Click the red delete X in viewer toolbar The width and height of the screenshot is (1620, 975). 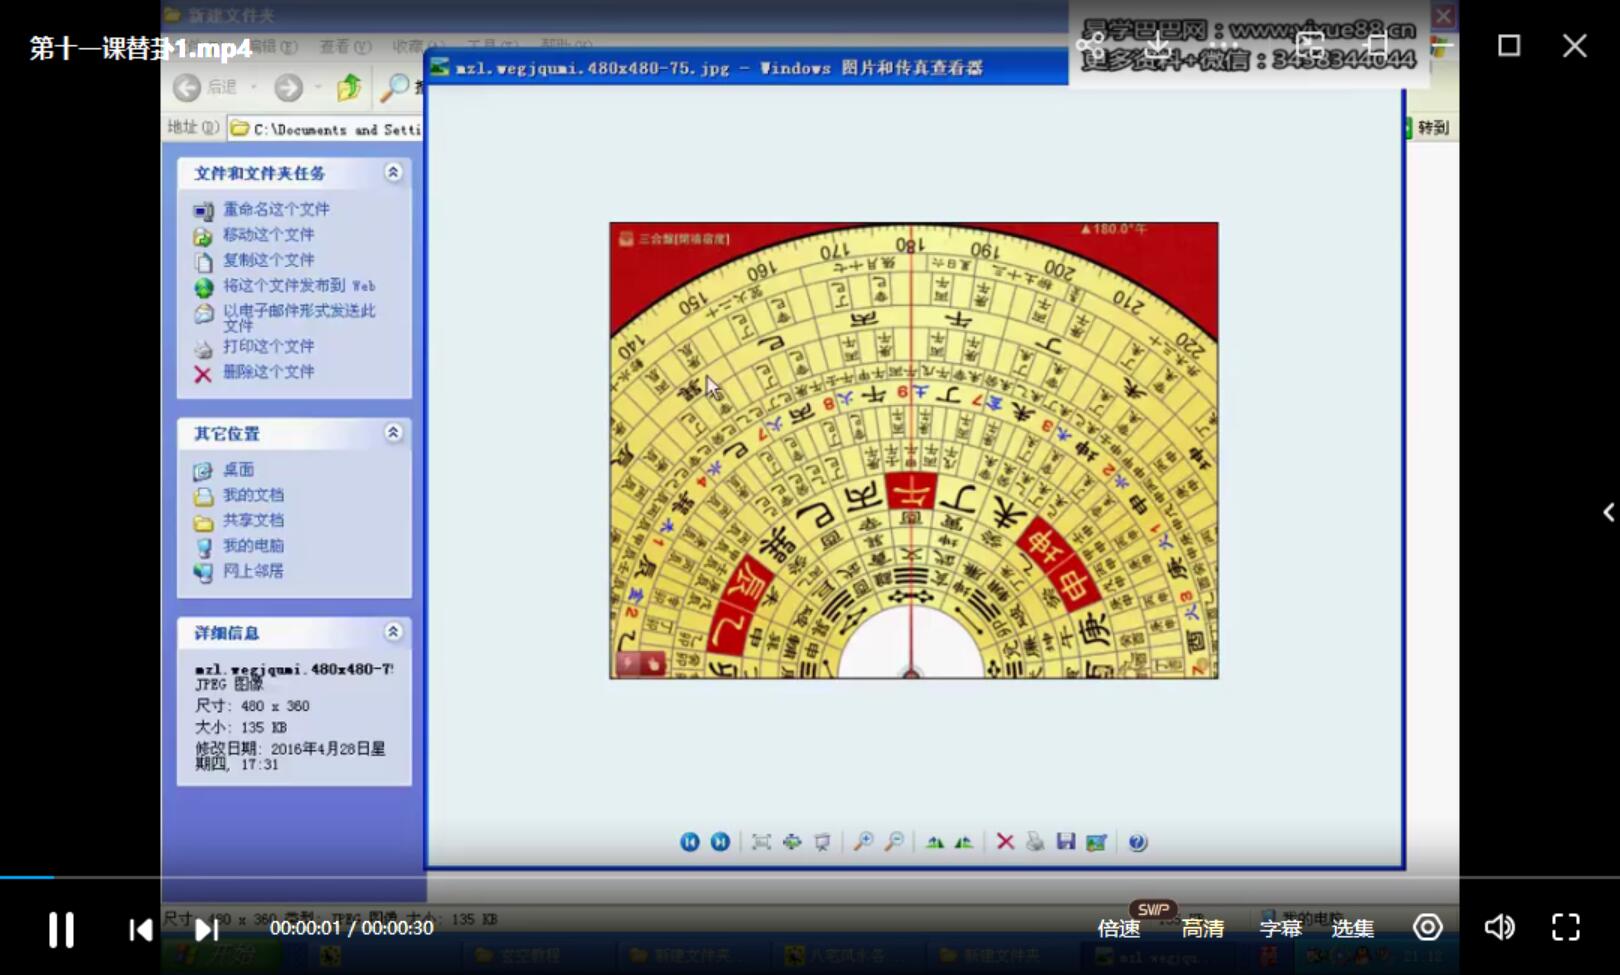[x=1005, y=842]
